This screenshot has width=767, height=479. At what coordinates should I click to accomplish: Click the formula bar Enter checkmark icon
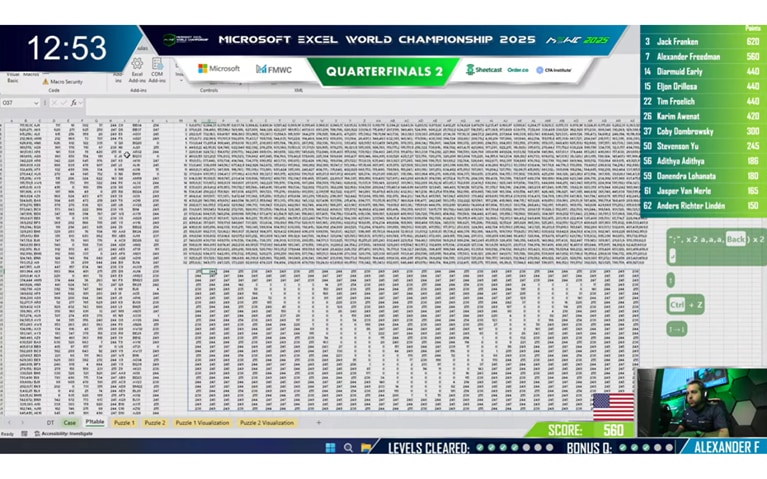coord(64,103)
